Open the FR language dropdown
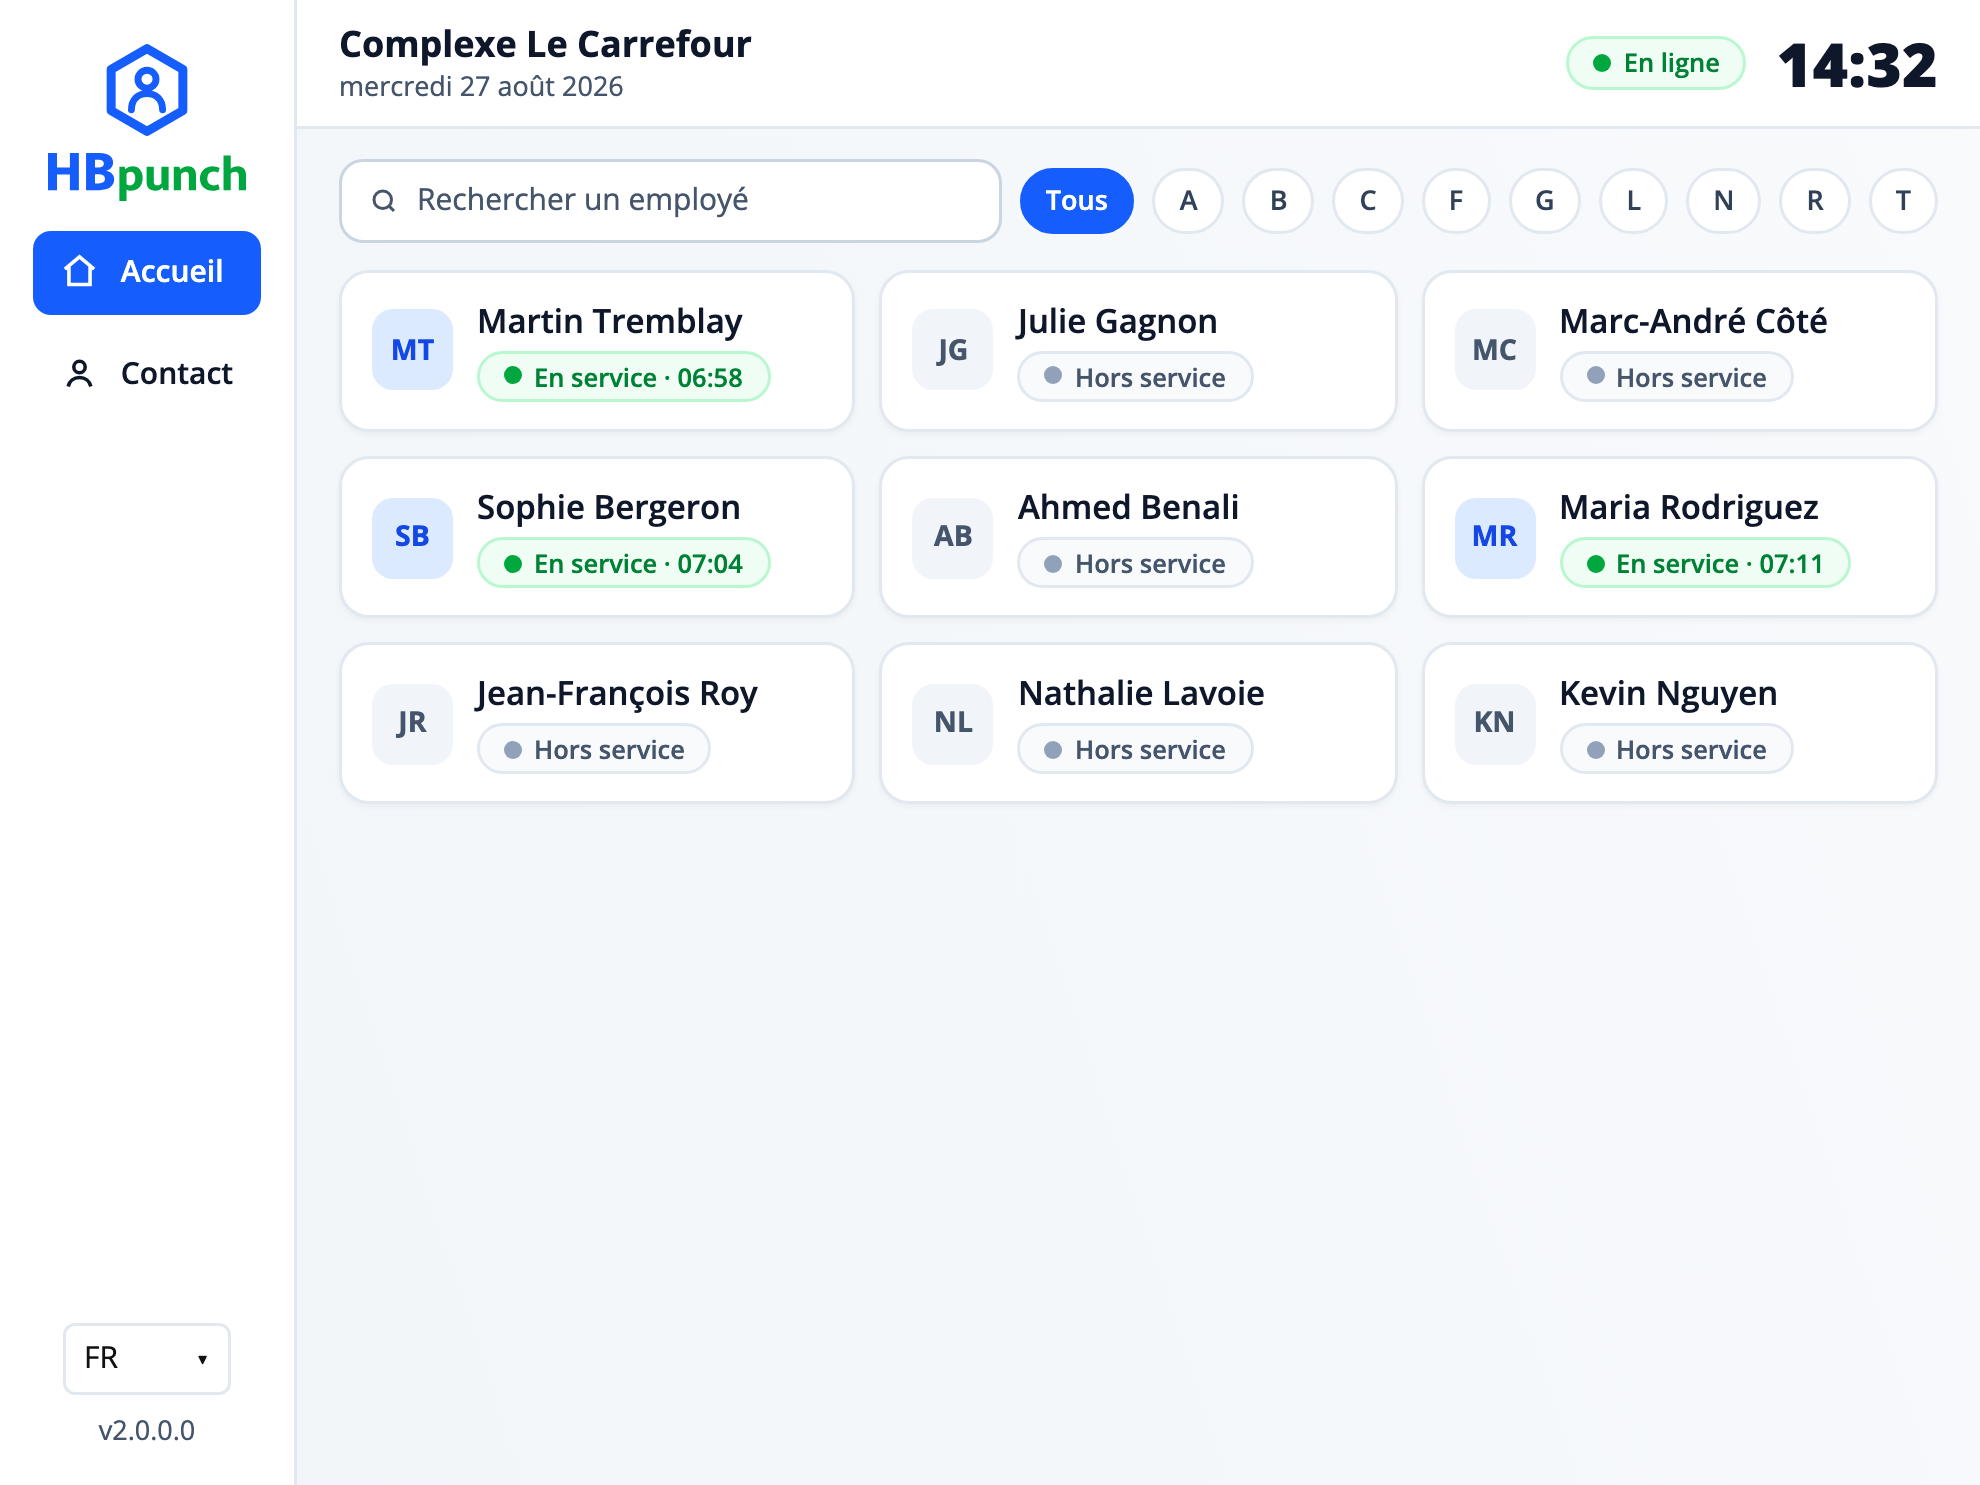 [147, 1358]
